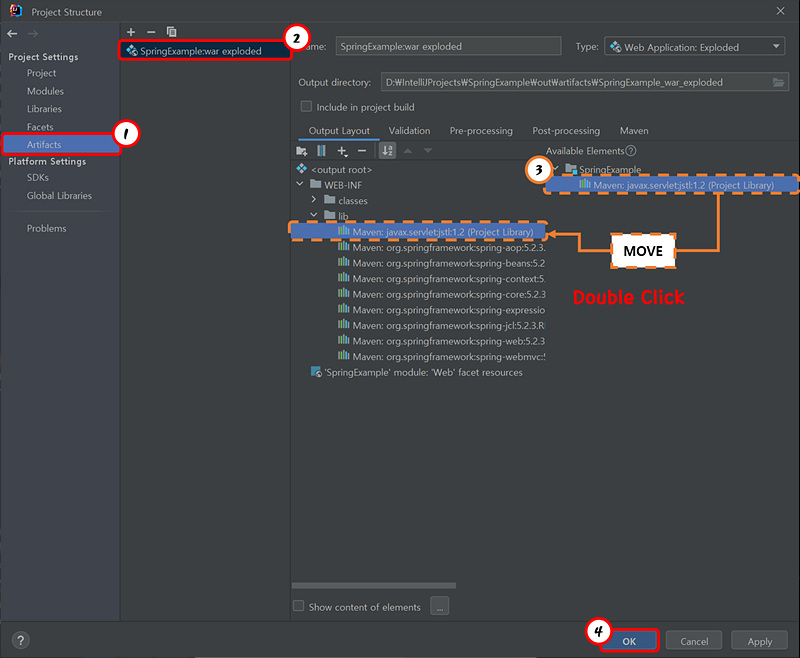Open help for Available Elements

pyautogui.click(x=631, y=151)
